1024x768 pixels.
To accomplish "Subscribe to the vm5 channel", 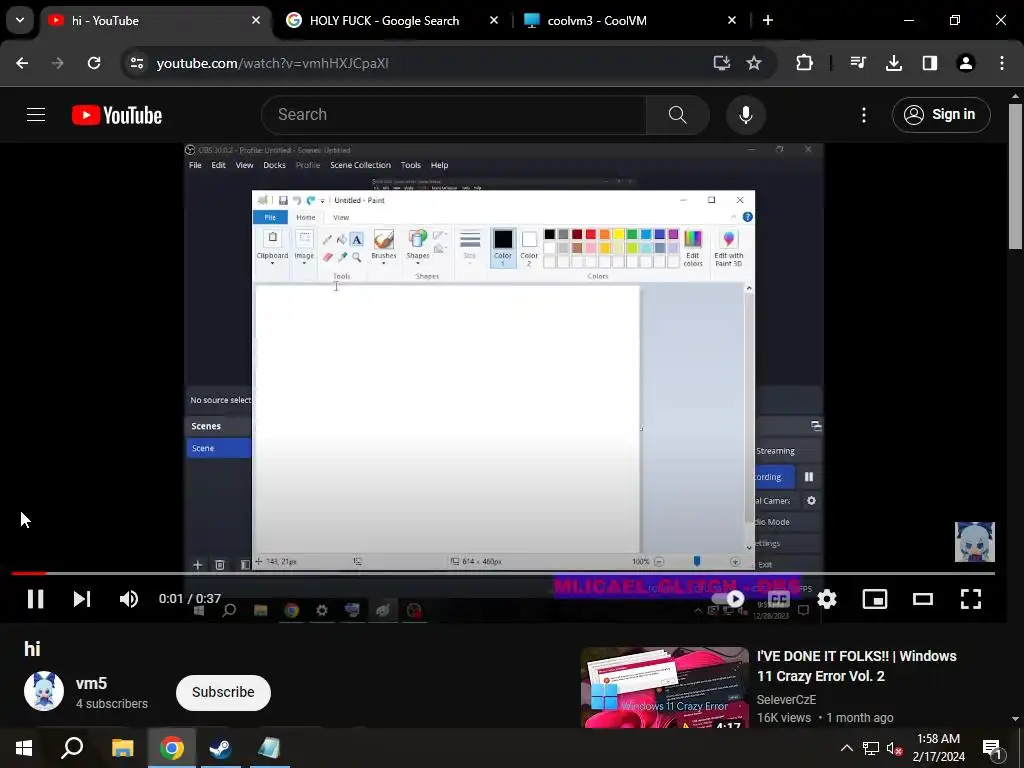I will [x=223, y=692].
